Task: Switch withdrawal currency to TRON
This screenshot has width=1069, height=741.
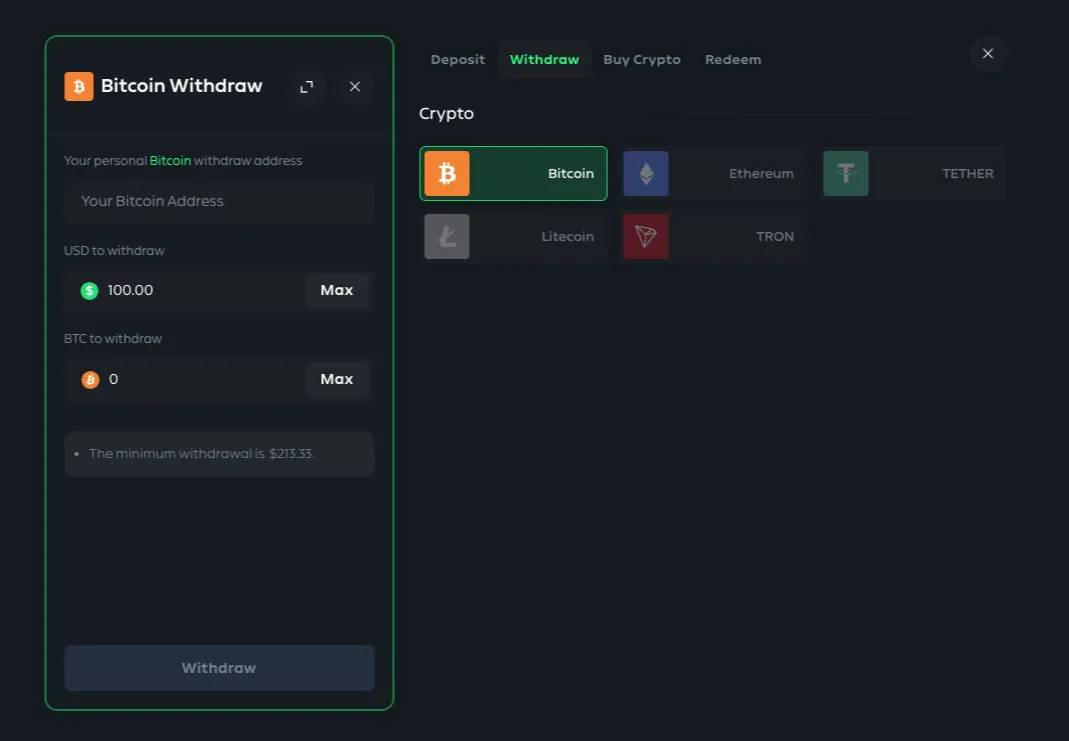Action: click(713, 236)
